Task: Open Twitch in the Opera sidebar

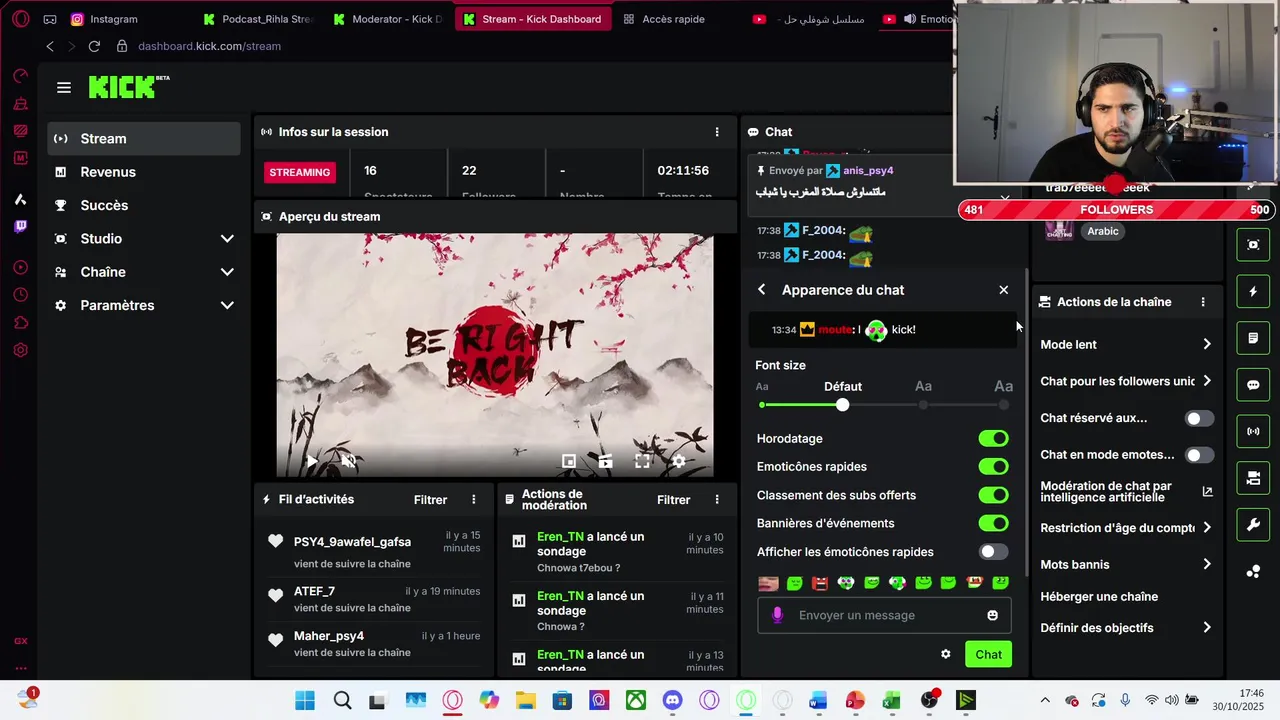Action: click(x=20, y=226)
